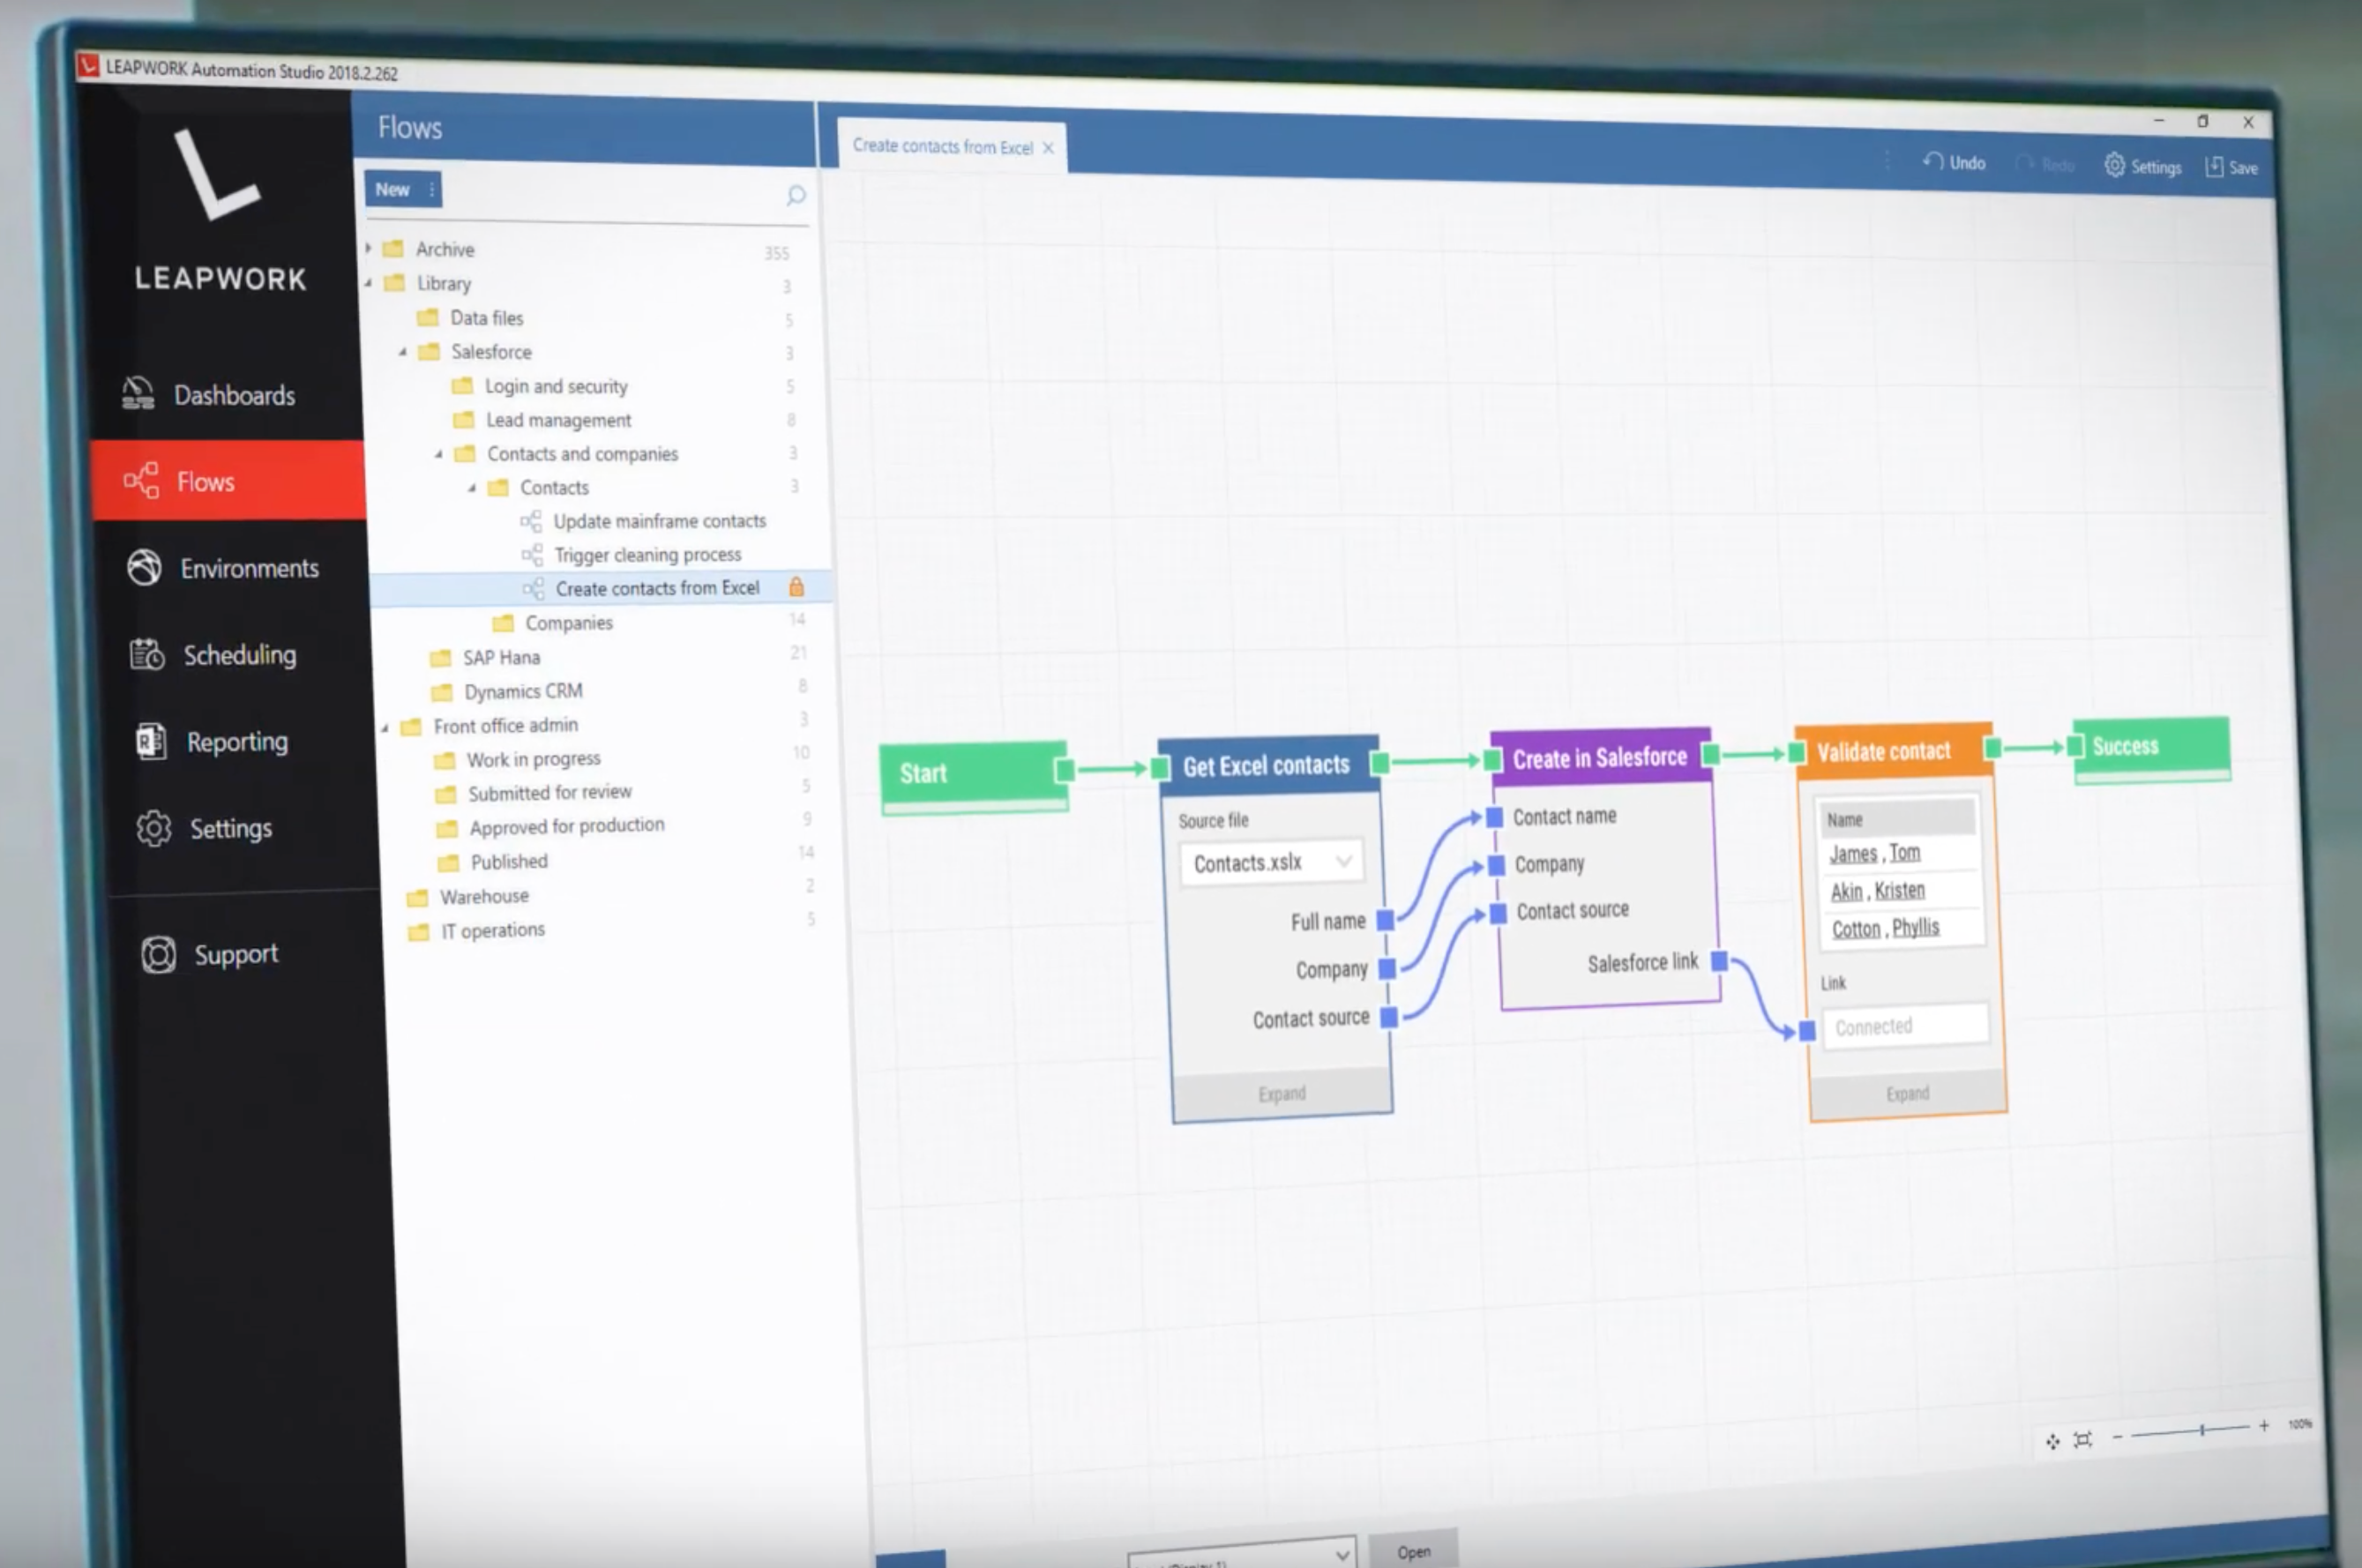2362x1568 pixels.
Task: Click the Akin, Kristen name link
Action: coord(1877,891)
